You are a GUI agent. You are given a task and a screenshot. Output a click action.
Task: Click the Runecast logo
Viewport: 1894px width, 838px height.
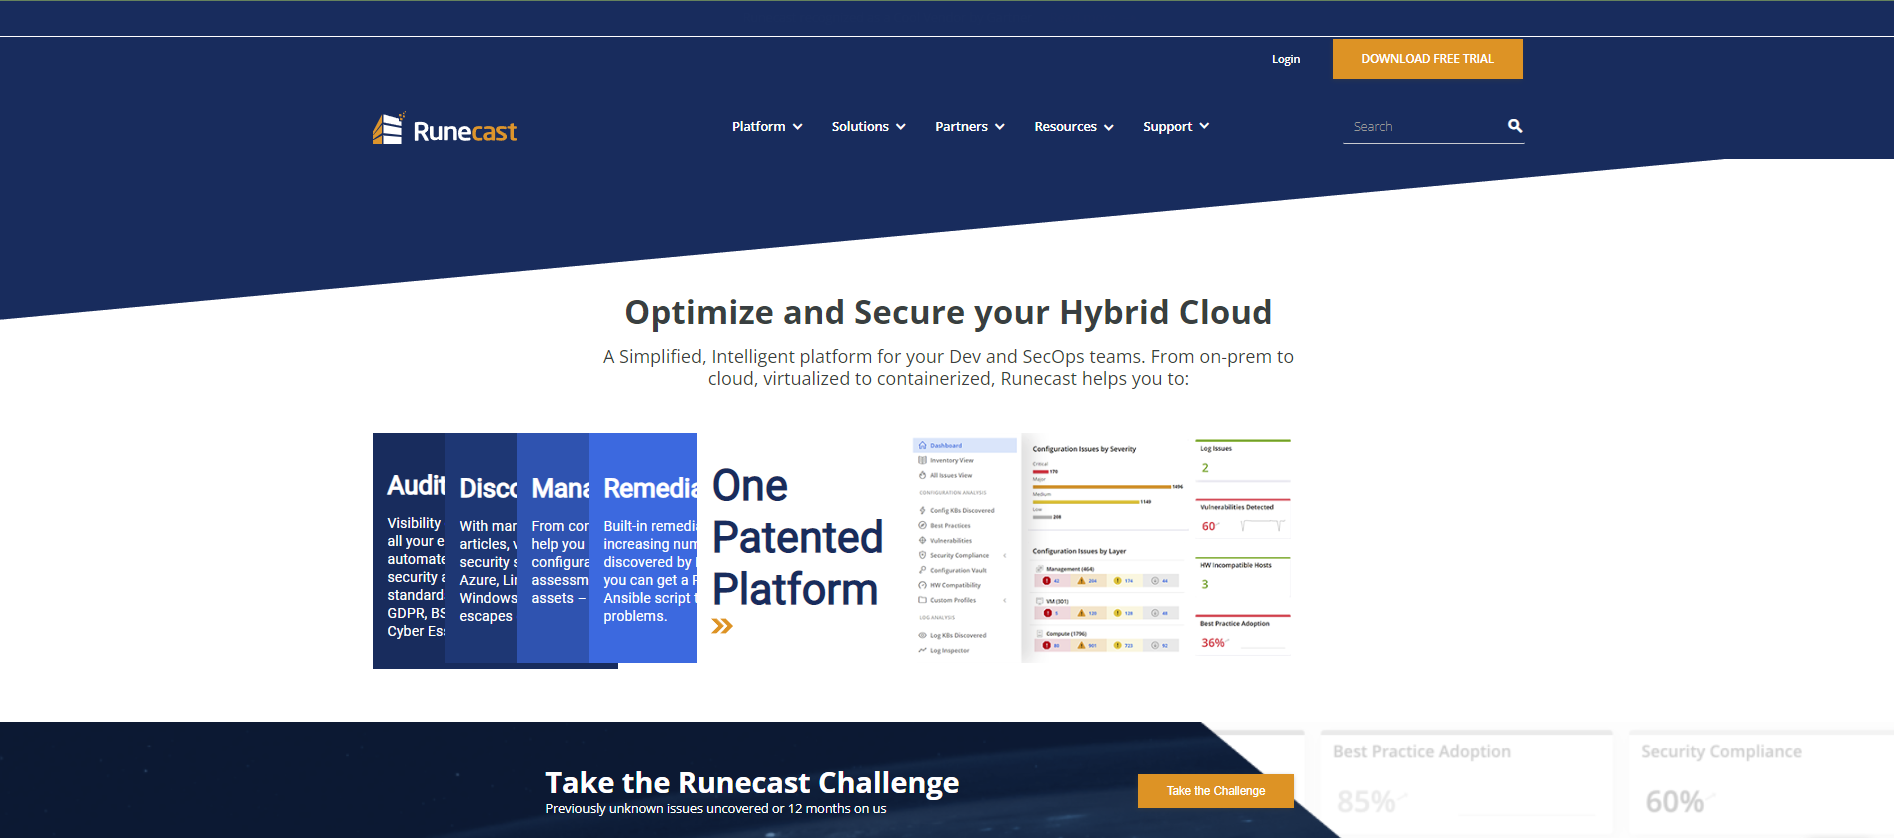click(445, 129)
